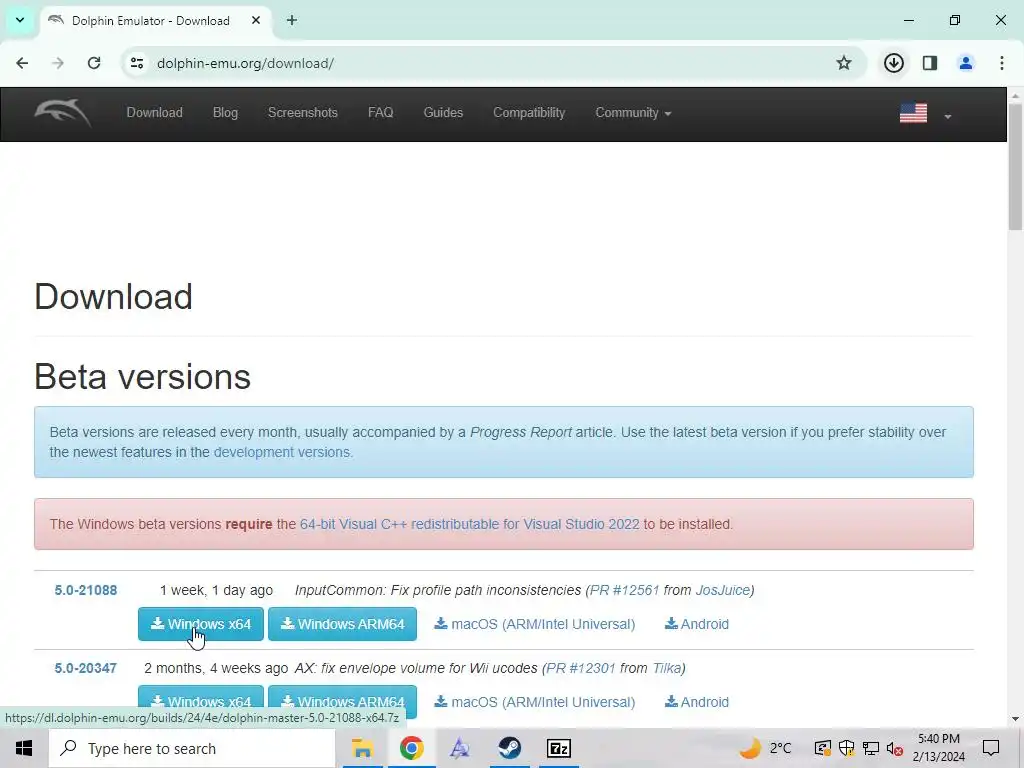1024x768 pixels.
Task: Download Windows x64 for 5.0-21088
Action: pos(200,624)
